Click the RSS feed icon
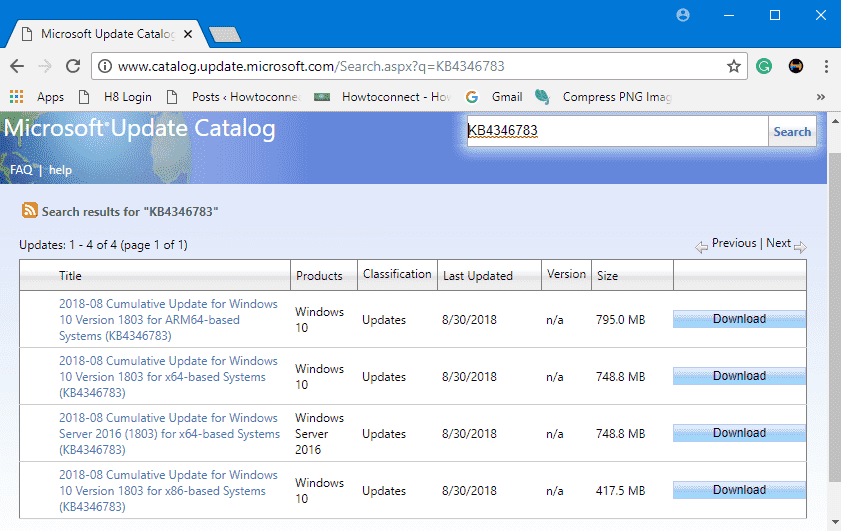Image resolution: width=841 pixels, height=531 pixels. (29, 210)
